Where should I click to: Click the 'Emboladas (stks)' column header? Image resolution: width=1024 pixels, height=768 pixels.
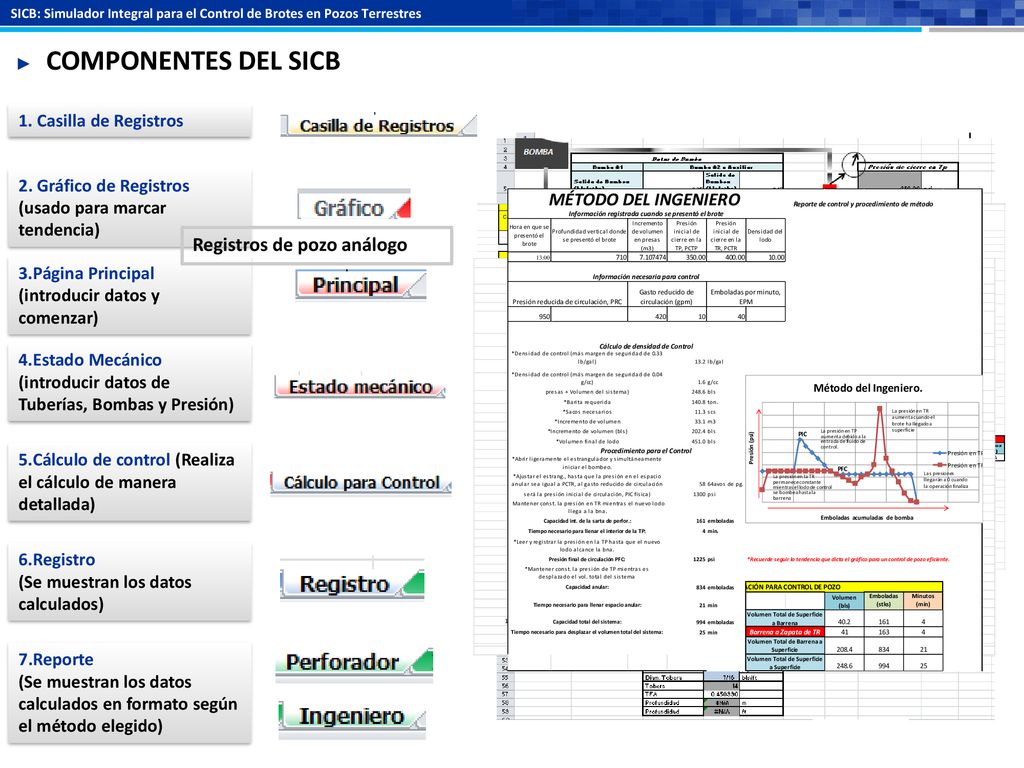click(884, 600)
